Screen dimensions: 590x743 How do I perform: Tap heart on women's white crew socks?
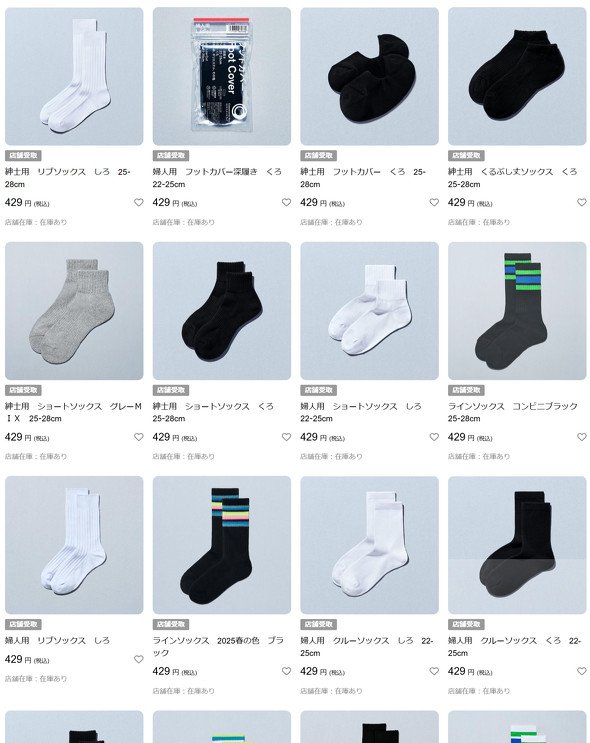tap(434, 671)
